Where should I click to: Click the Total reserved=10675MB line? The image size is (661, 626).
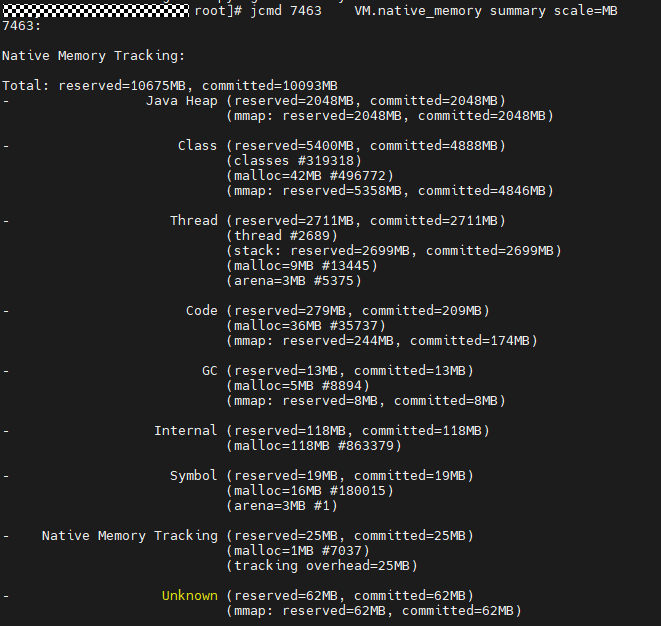coord(170,85)
